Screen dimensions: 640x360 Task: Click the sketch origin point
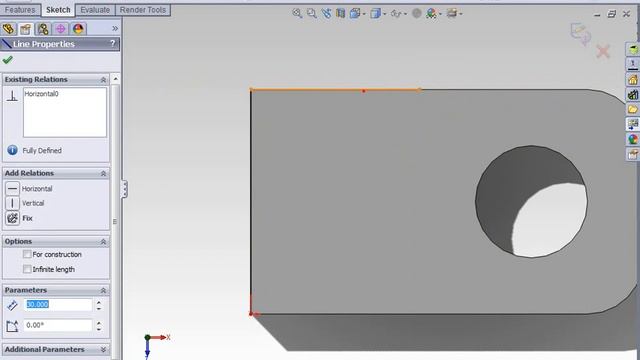pyautogui.click(x=251, y=313)
